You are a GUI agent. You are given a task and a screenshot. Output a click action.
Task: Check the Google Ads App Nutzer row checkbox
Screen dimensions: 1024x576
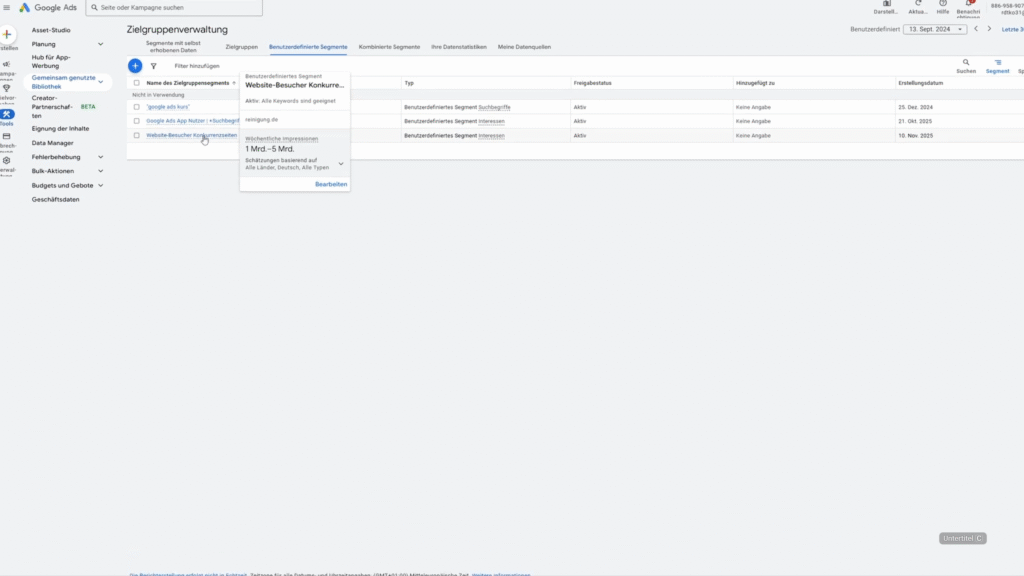pos(136,121)
